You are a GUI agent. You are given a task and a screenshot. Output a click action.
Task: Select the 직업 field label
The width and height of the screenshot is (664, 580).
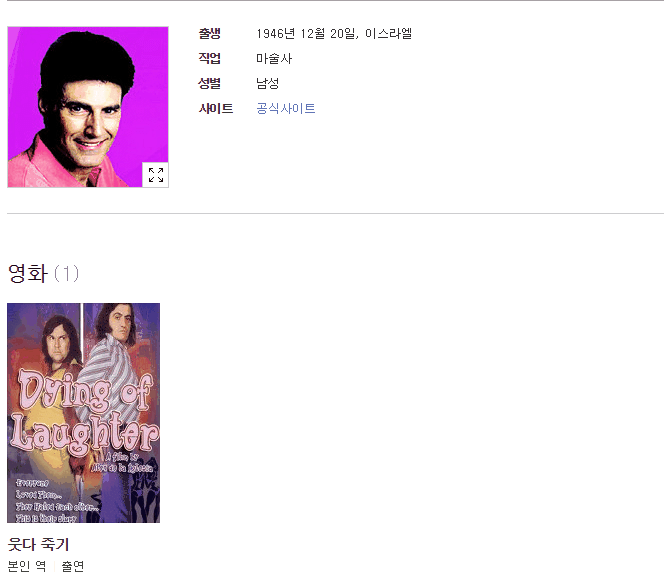point(210,58)
